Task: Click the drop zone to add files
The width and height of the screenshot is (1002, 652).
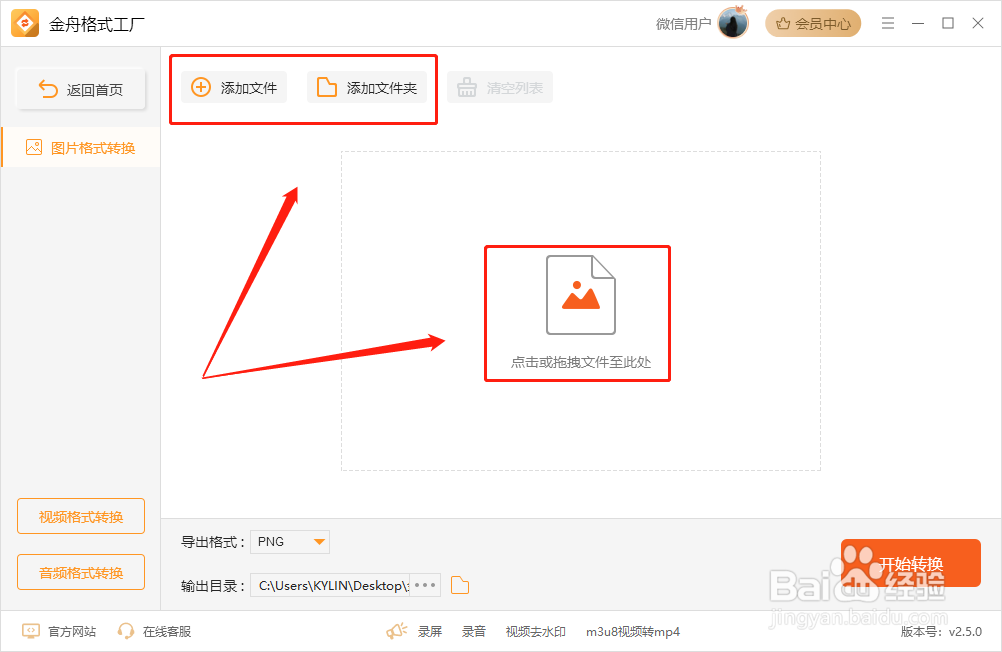Action: pyautogui.click(x=577, y=313)
